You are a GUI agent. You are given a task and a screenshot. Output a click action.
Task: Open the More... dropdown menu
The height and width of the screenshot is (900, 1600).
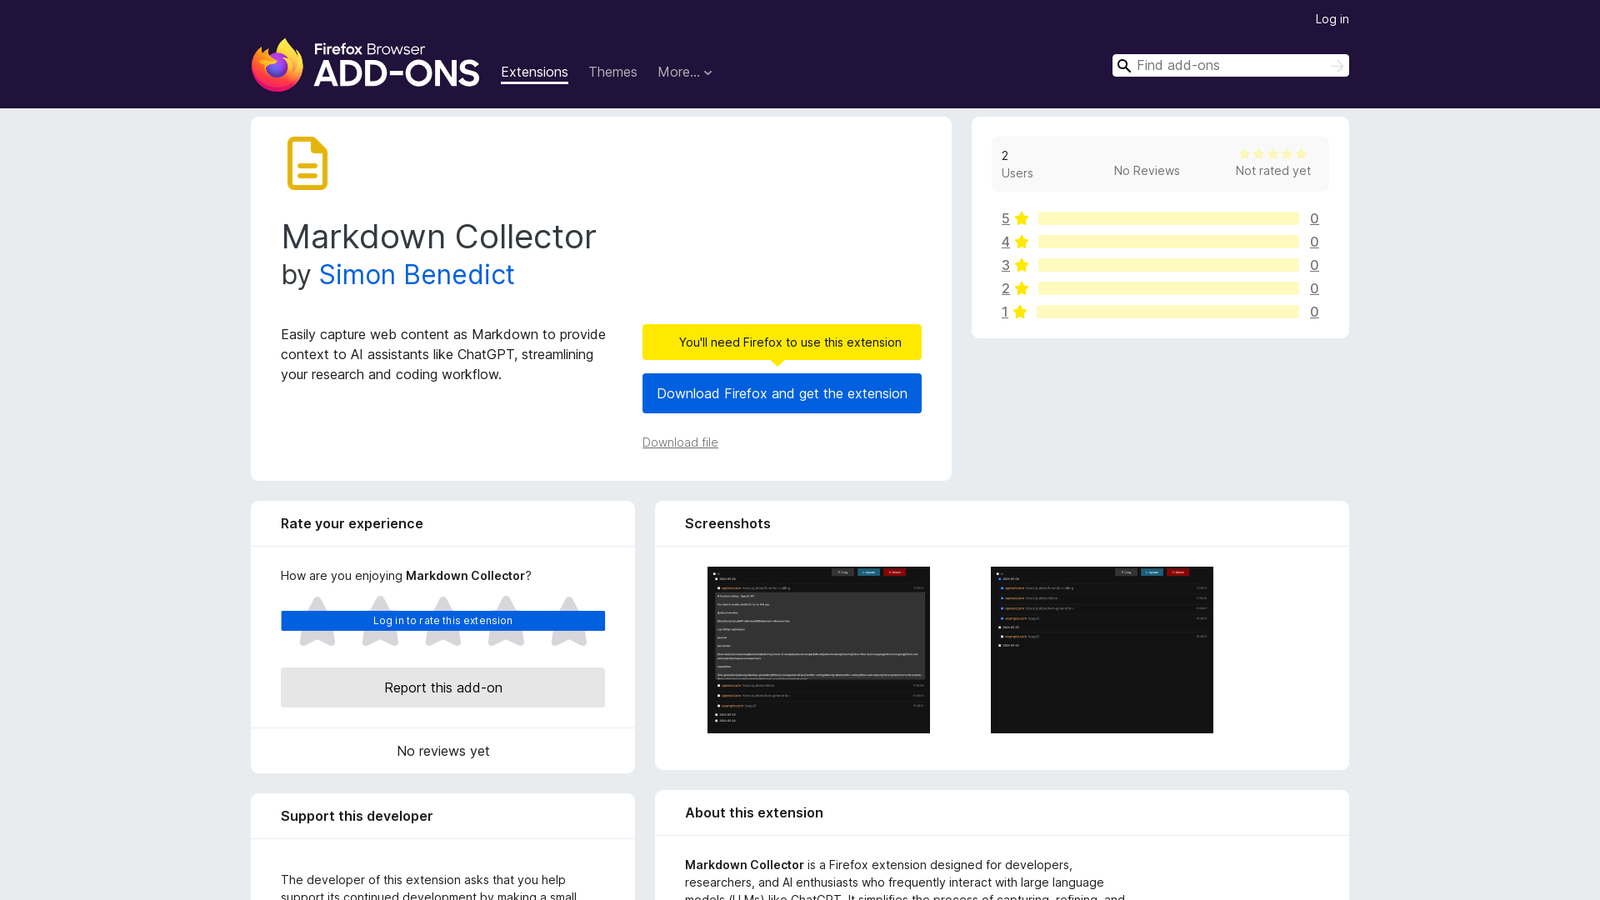[x=685, y=72]
